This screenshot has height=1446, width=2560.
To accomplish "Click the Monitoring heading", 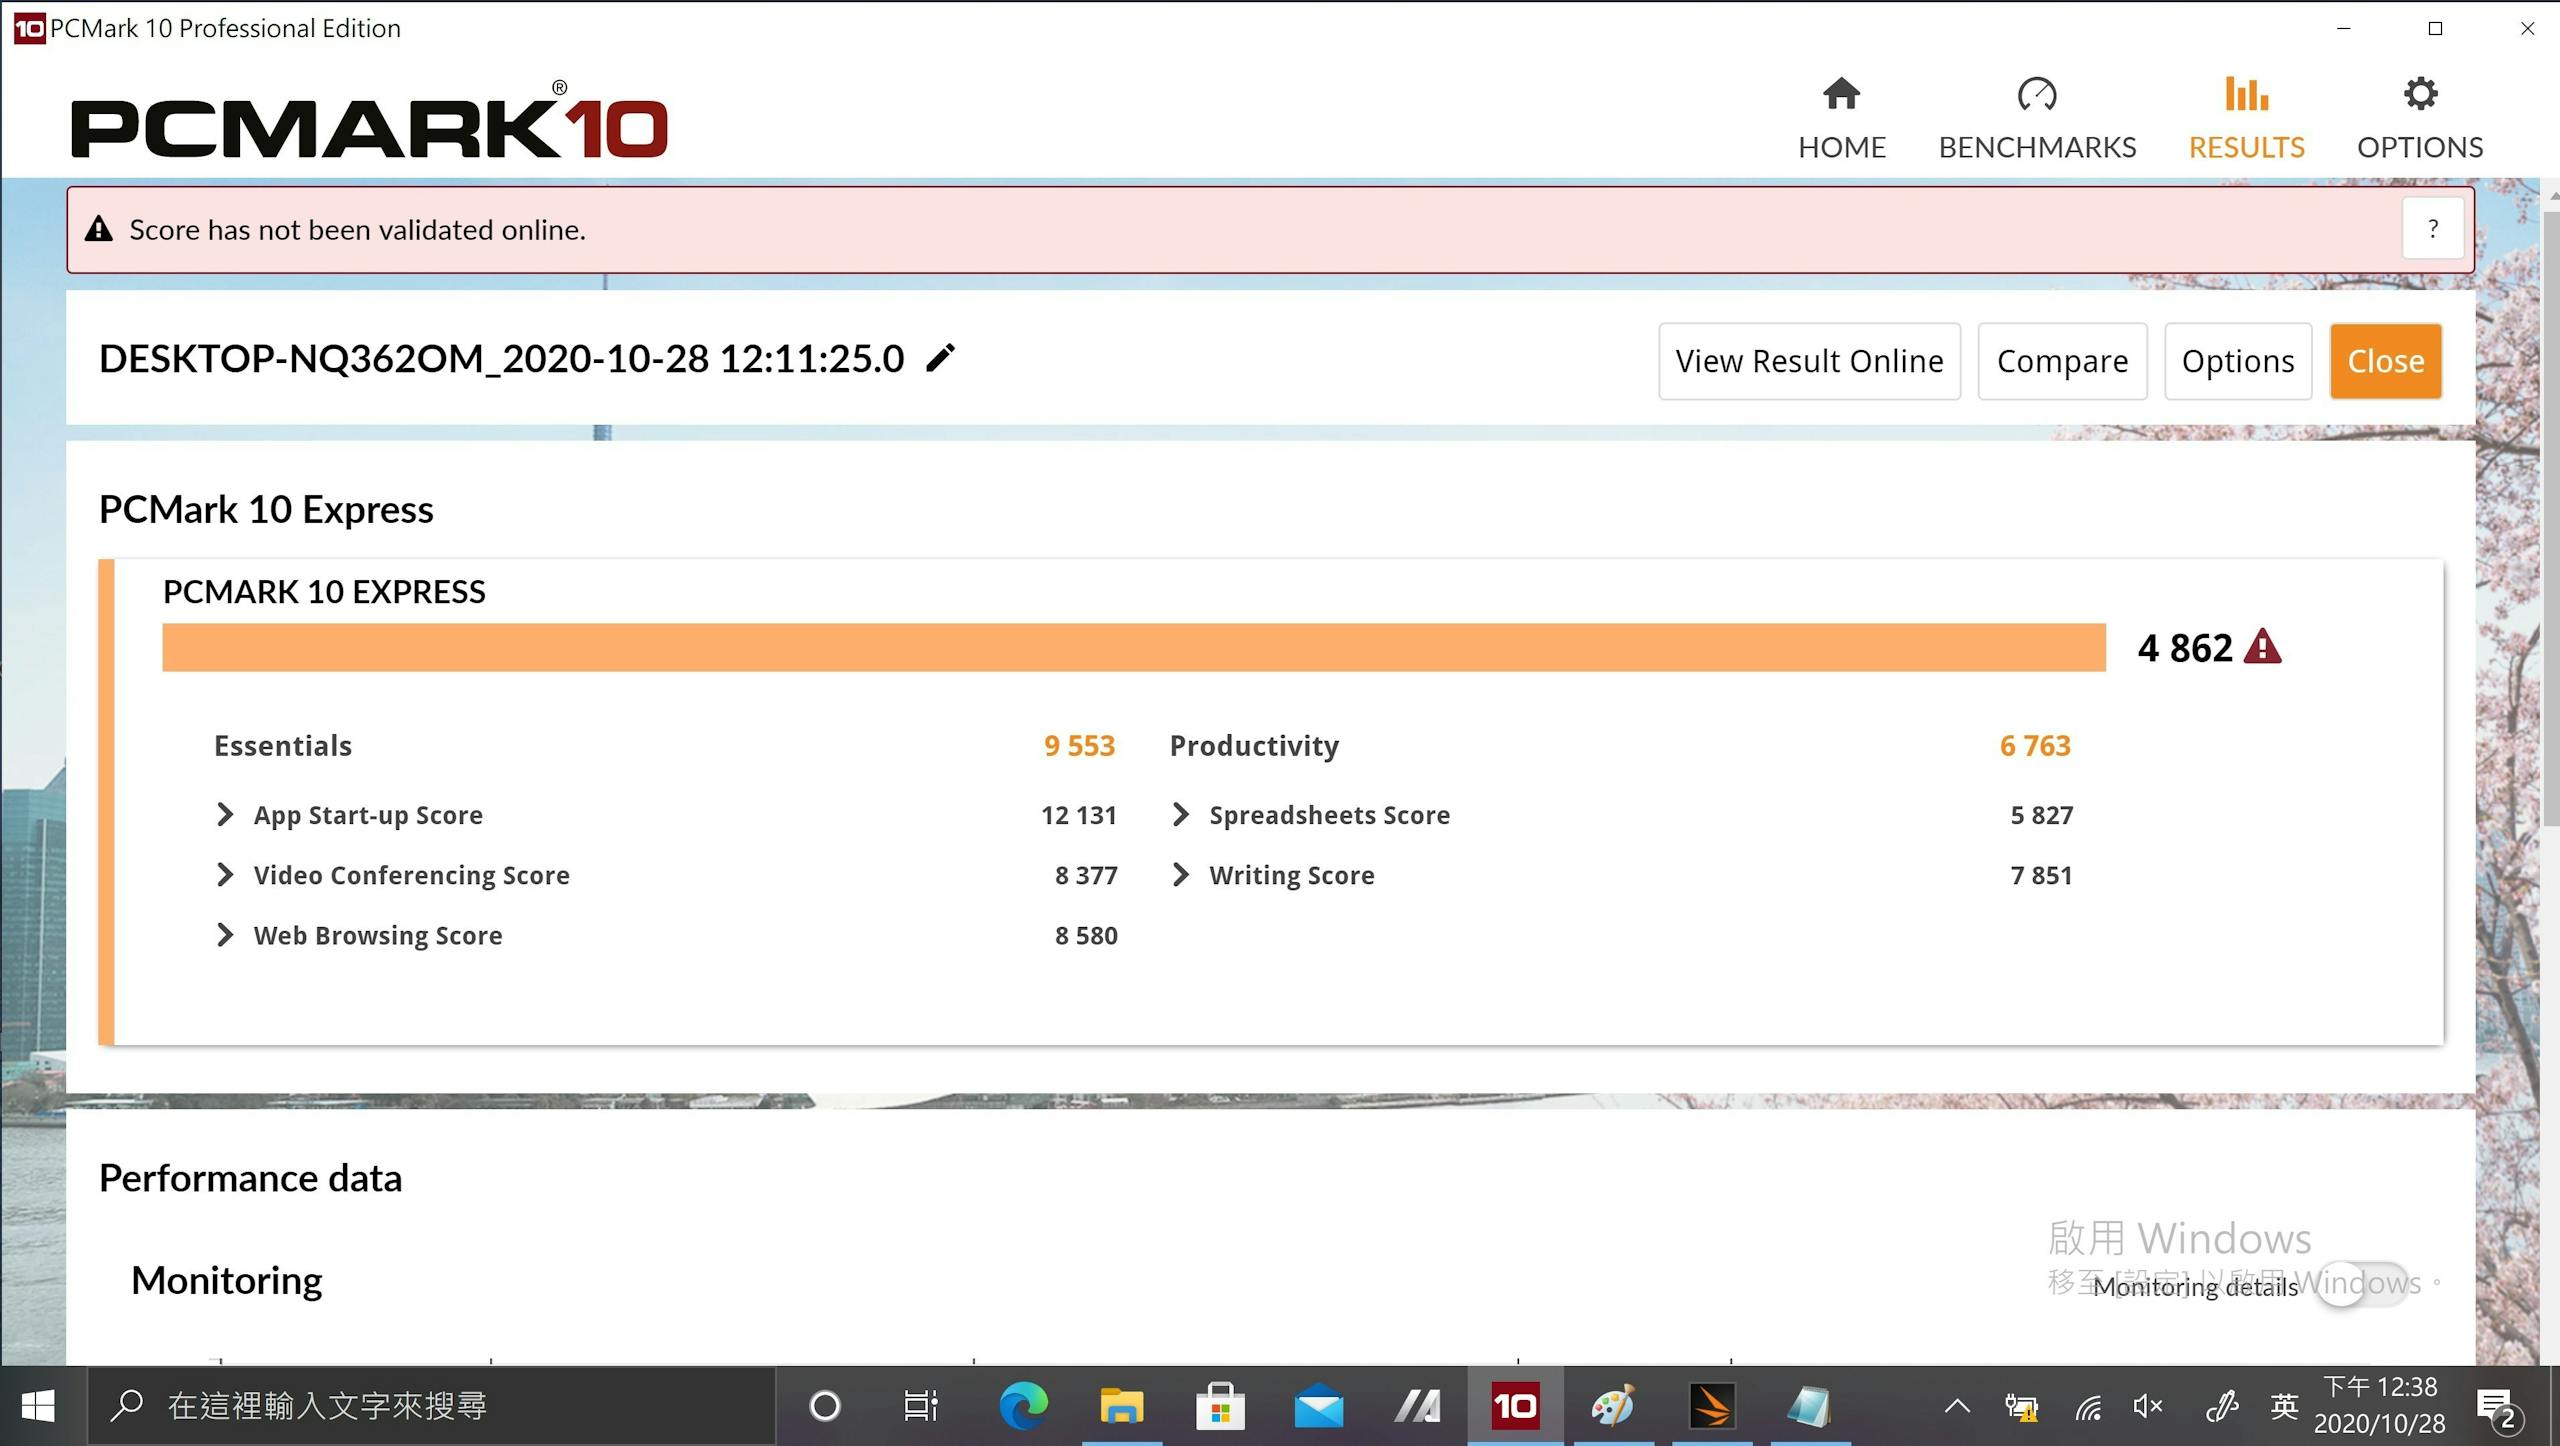I will pyautogui.click(x=227, y=1281).
